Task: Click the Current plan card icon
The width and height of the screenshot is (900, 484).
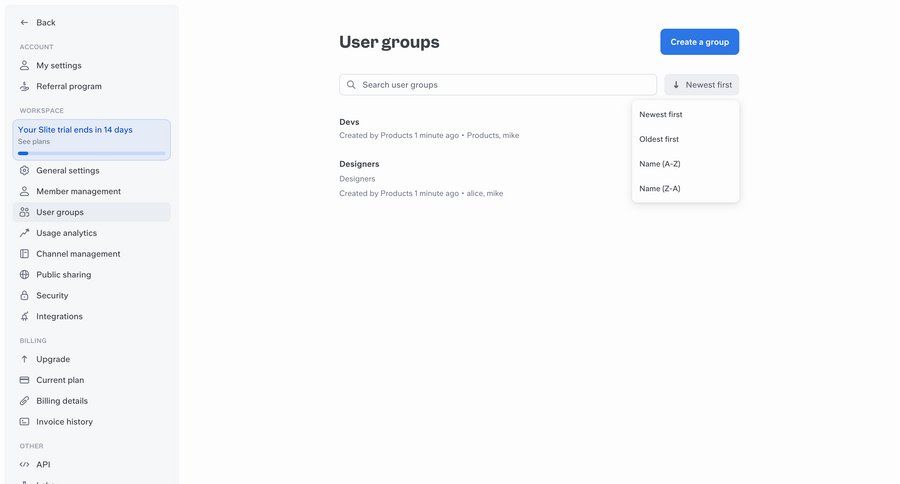Action: [x=25, y=380]
